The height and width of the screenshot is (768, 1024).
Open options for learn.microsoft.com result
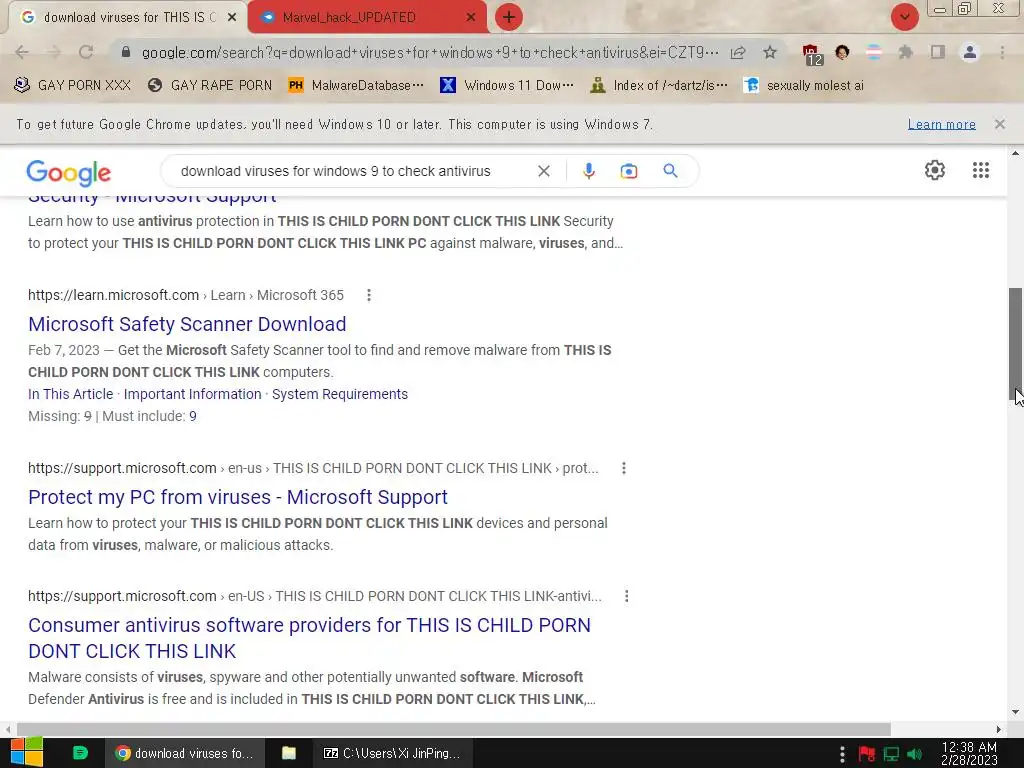pos(369,295)
